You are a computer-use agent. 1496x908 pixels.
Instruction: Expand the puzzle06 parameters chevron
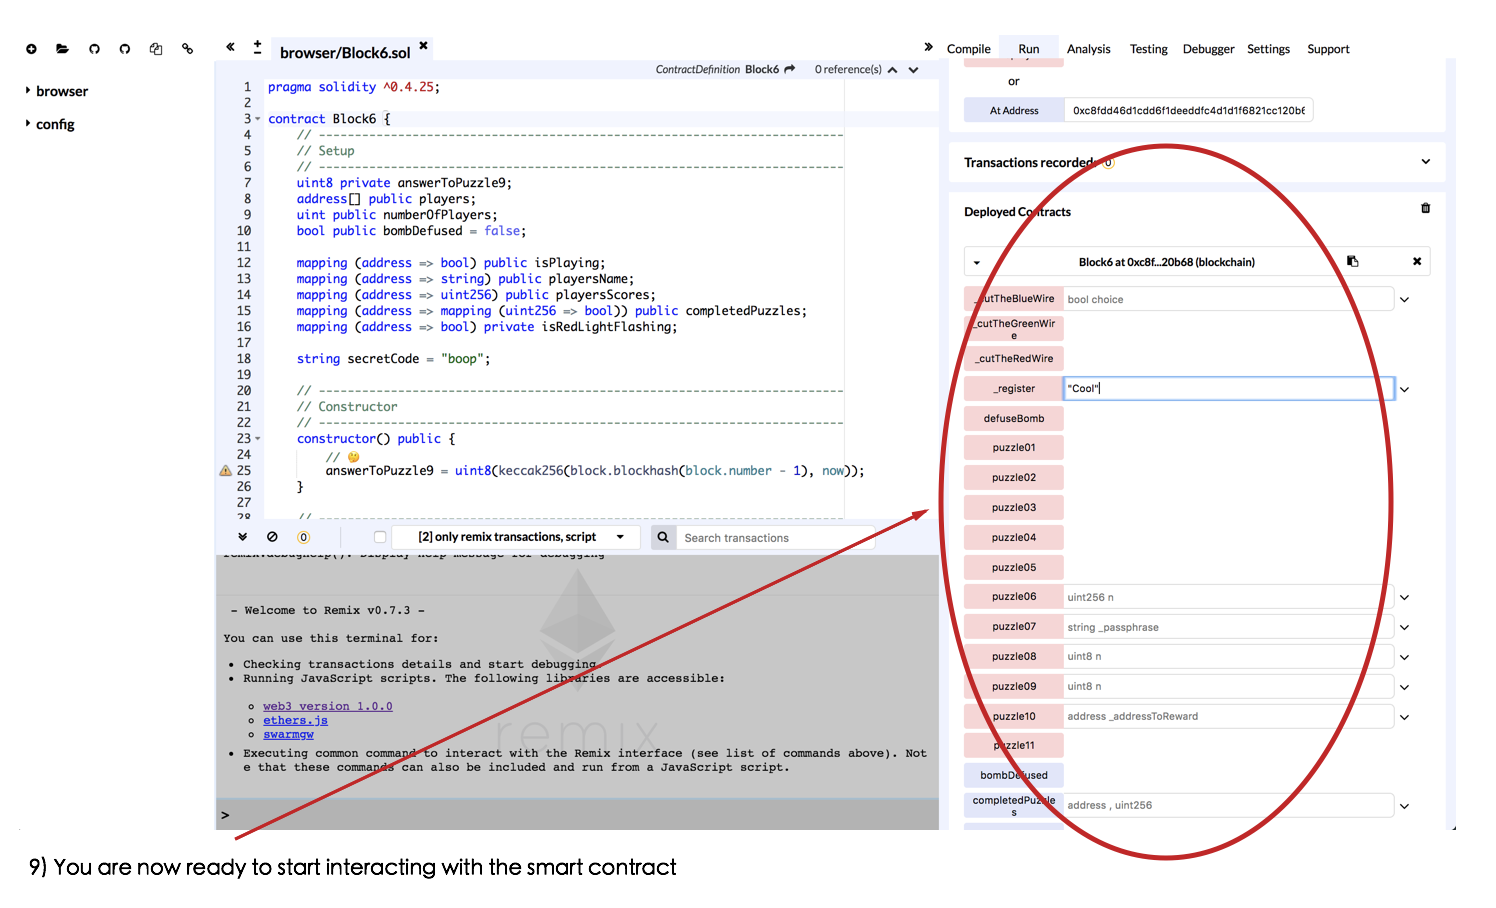coord(1404,598)
